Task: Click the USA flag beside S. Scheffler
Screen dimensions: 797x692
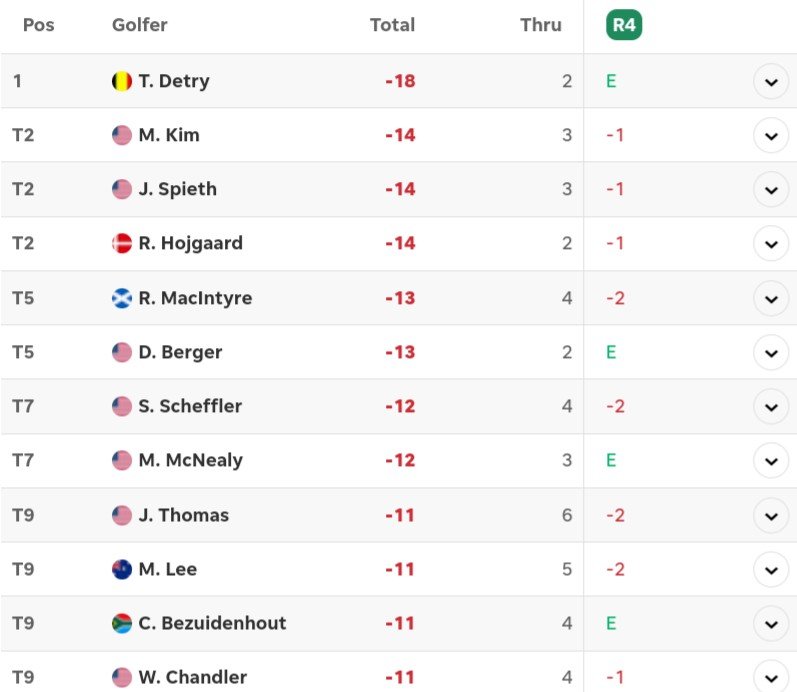Action: click(121, 406)
